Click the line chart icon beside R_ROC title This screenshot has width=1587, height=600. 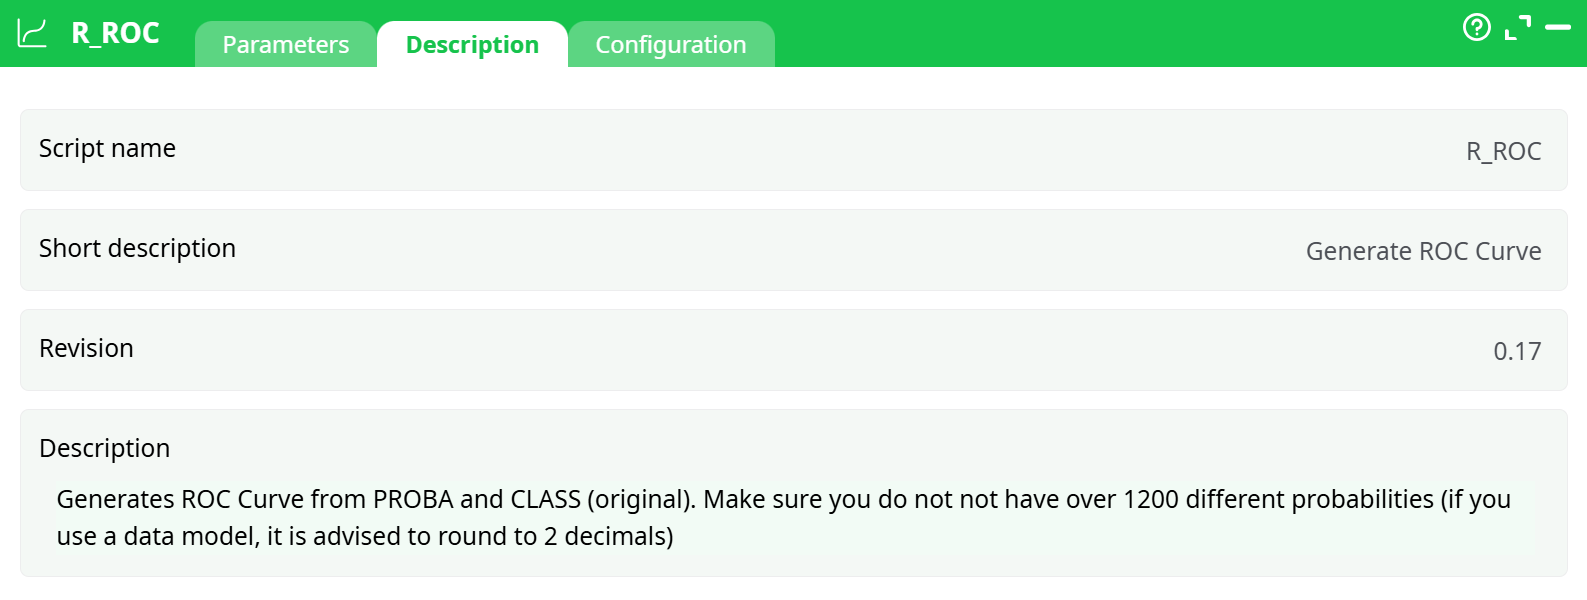pyautogui.click(x=32, y=33)
